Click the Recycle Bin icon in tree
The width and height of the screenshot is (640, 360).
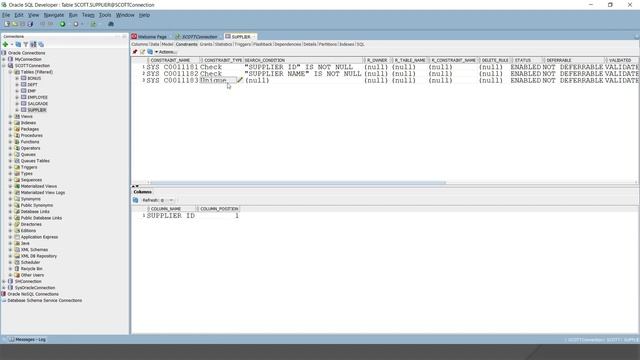click(17, 269)
